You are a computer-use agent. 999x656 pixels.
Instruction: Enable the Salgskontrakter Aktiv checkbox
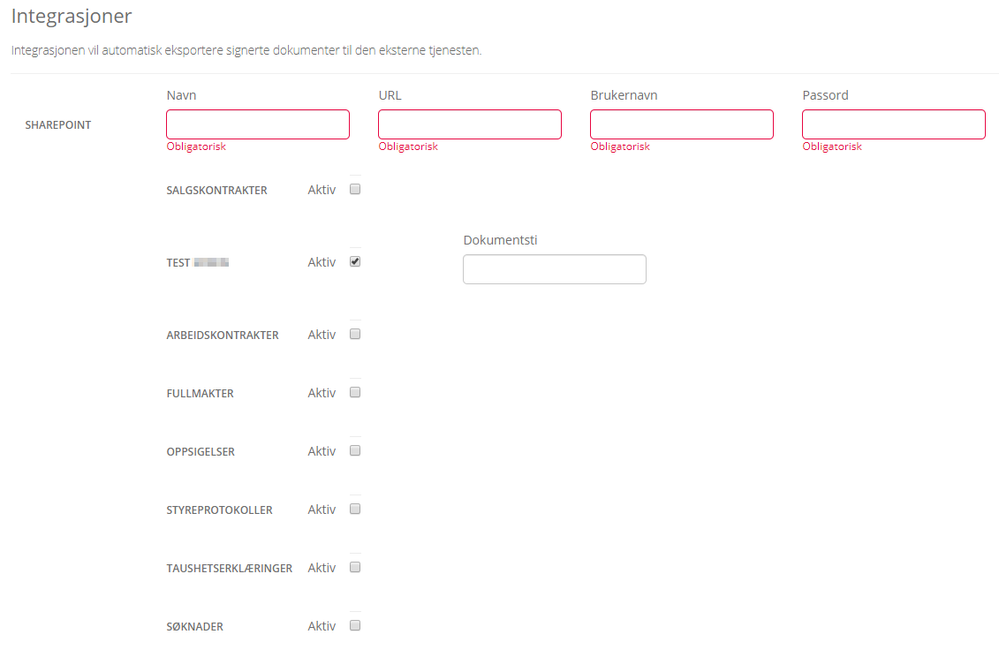click(355, 189)
